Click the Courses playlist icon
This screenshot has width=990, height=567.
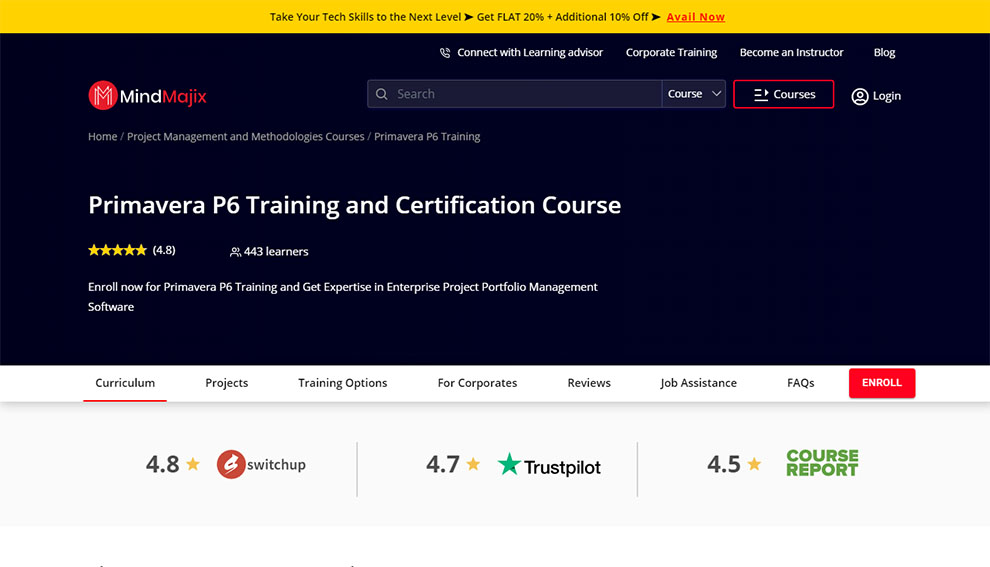pos(761,94)
